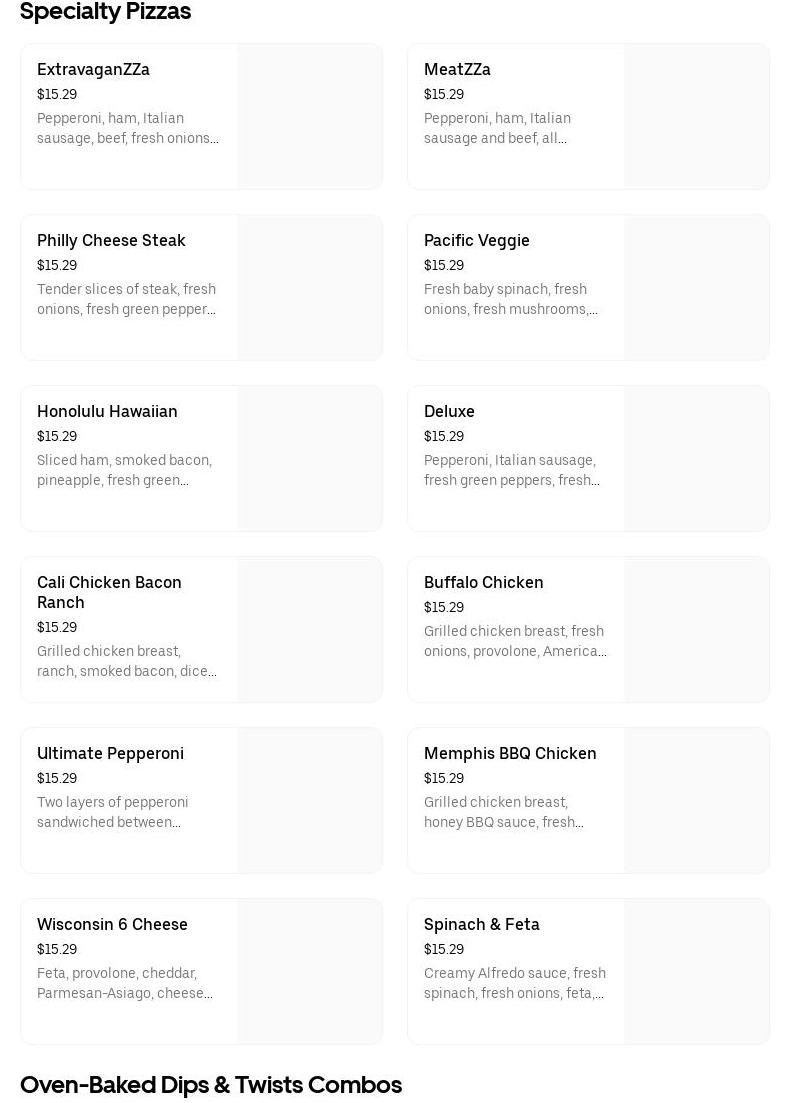Select the MeatZZa pizza title
This screenshot has width=804, height=1103.
(x=457, y=70)
